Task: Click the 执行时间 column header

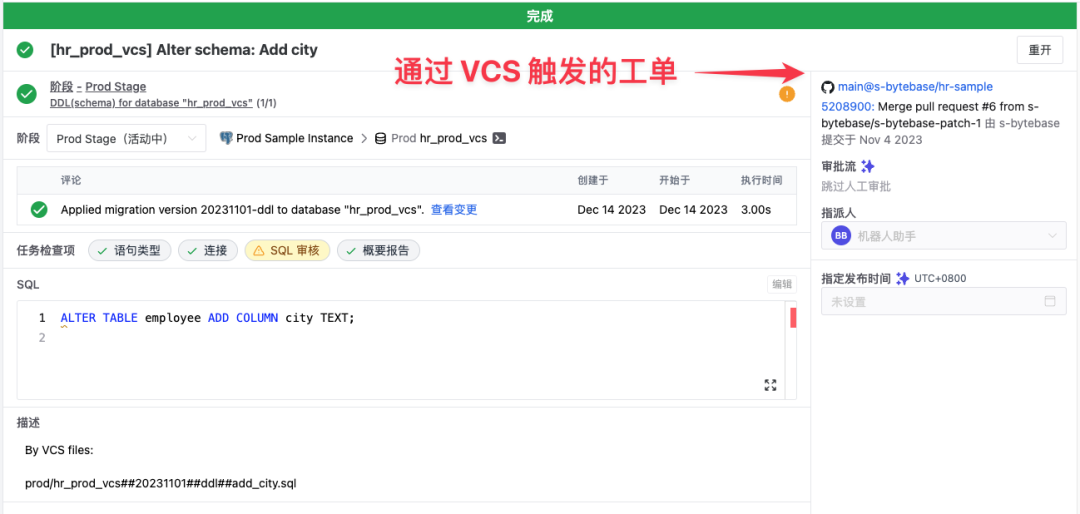Action: pos(761,181)
